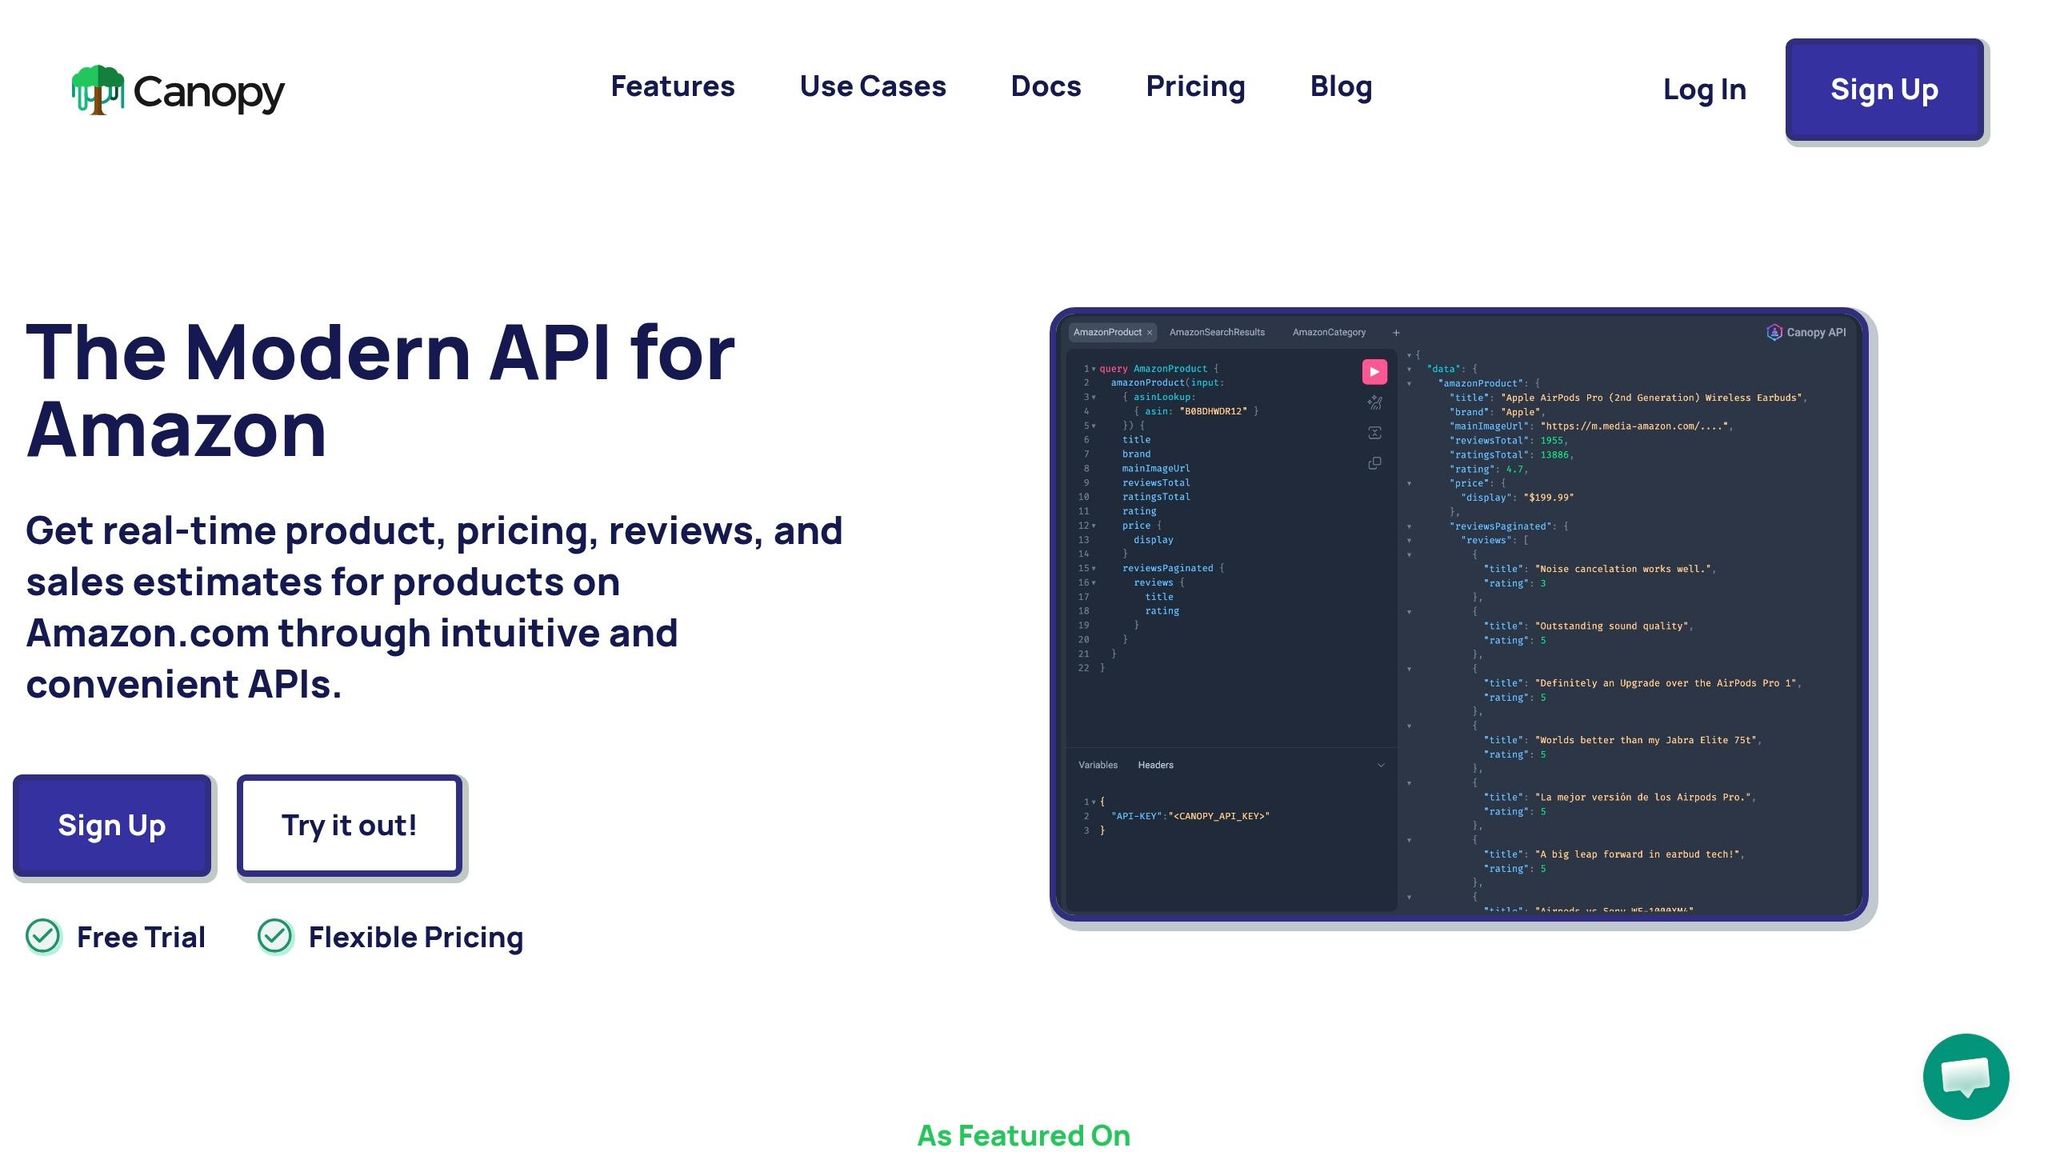Switch to the AmazonSearchResults tab
The image size is (2048, 1152).
pos(1217,332)
